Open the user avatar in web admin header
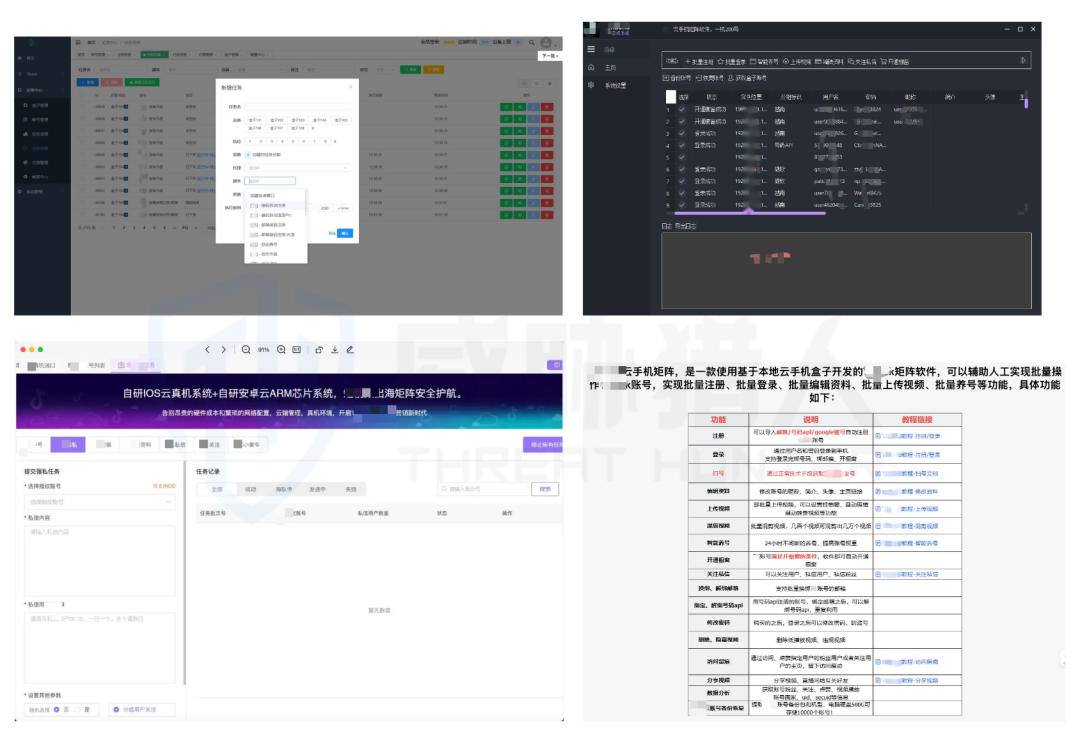 (546, 43)
